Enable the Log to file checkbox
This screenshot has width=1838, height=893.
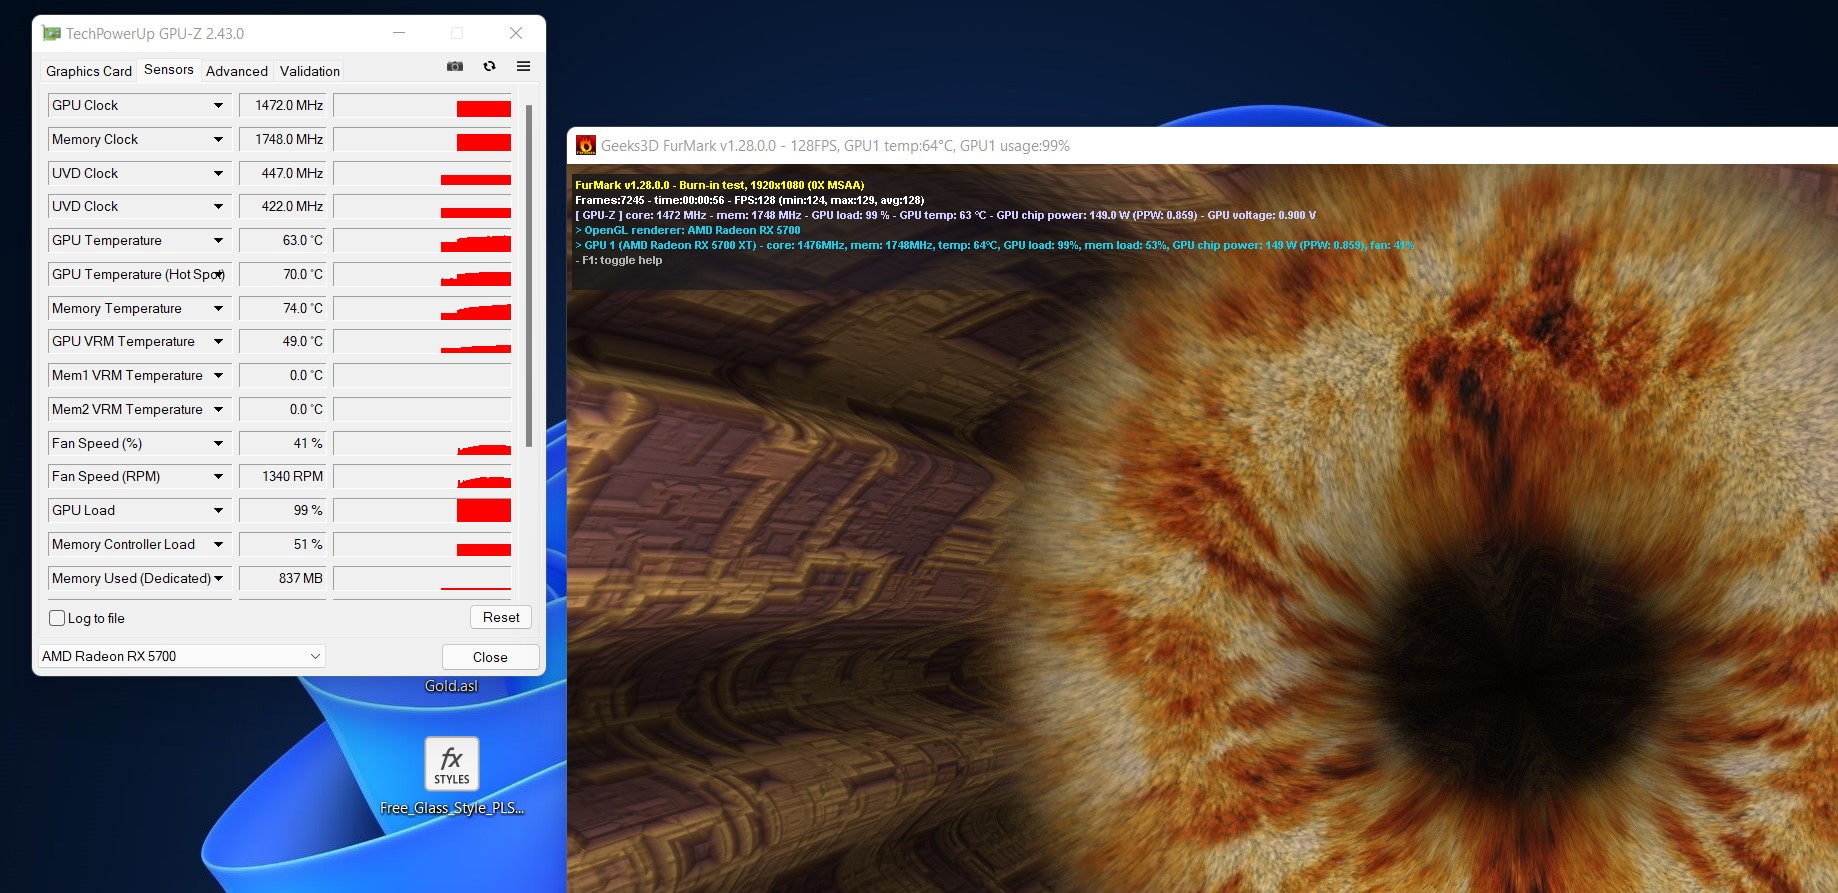58,618
